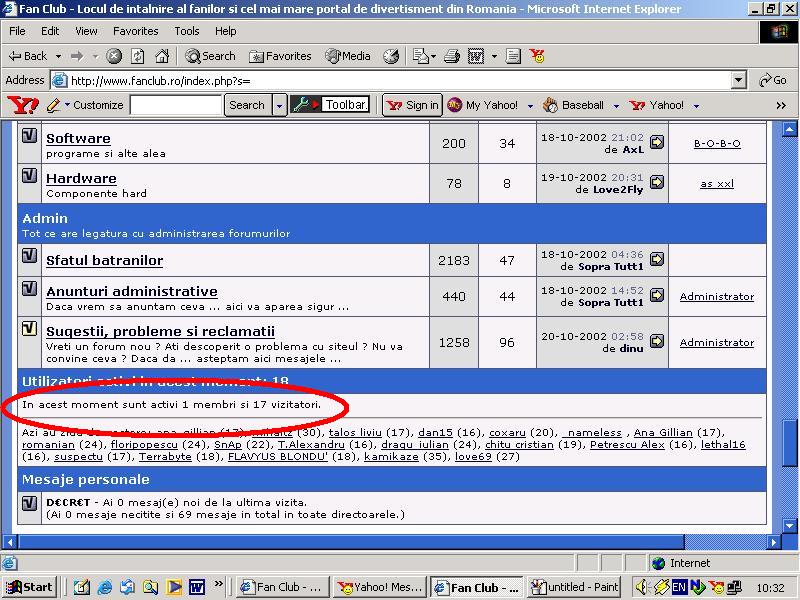
Task: Open the Favorites pane
Action: coord(280,56)
